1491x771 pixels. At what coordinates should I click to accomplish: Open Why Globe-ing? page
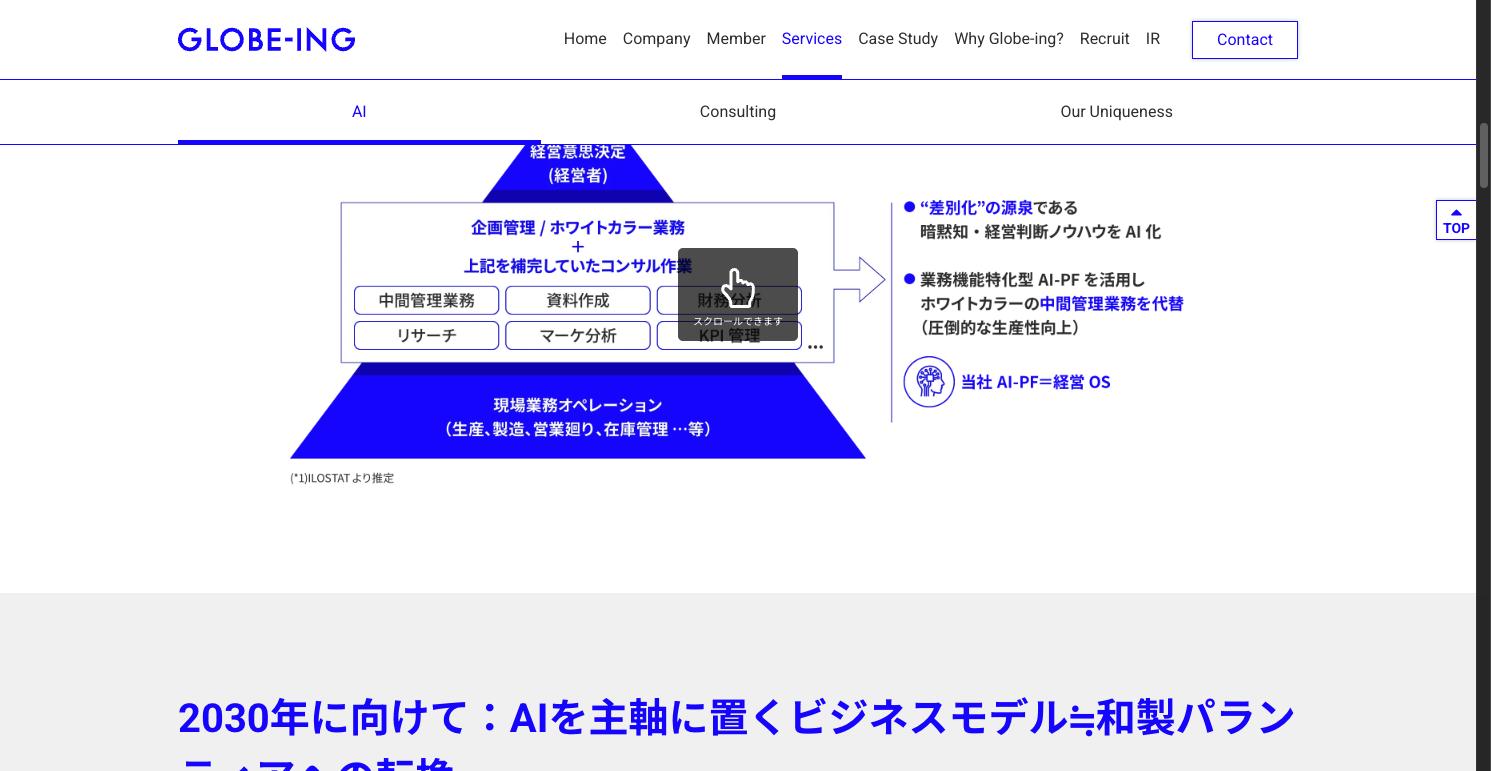tap(1009, 39)
